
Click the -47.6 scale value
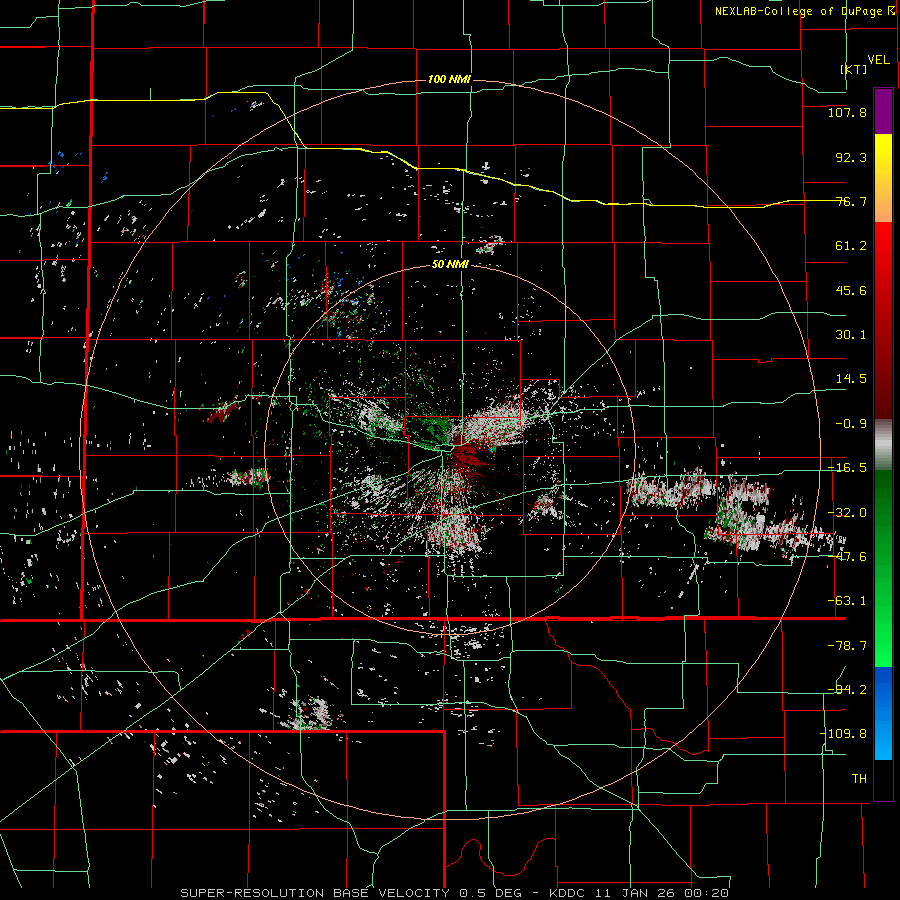(847, 557)
